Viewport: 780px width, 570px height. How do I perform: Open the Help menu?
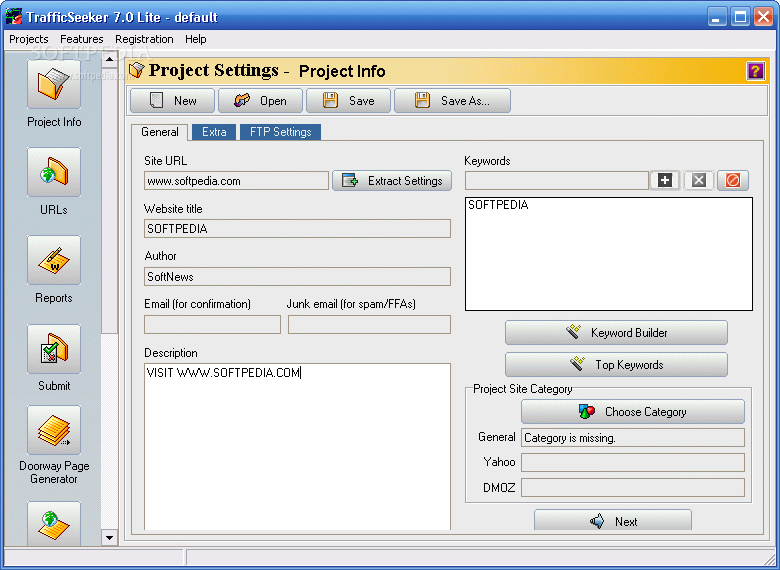pos(195,39)
